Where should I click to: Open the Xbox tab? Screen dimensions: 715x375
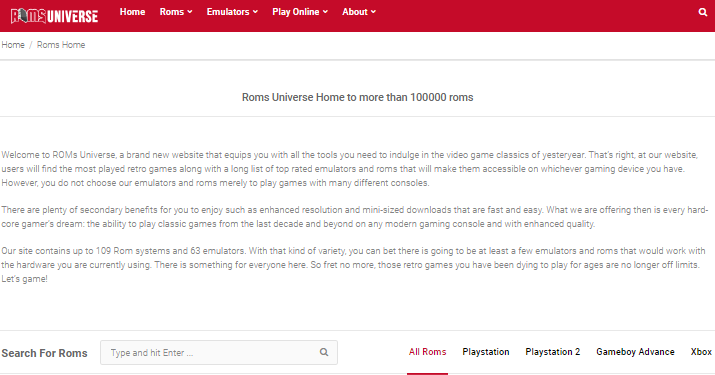tap(701, 352)
